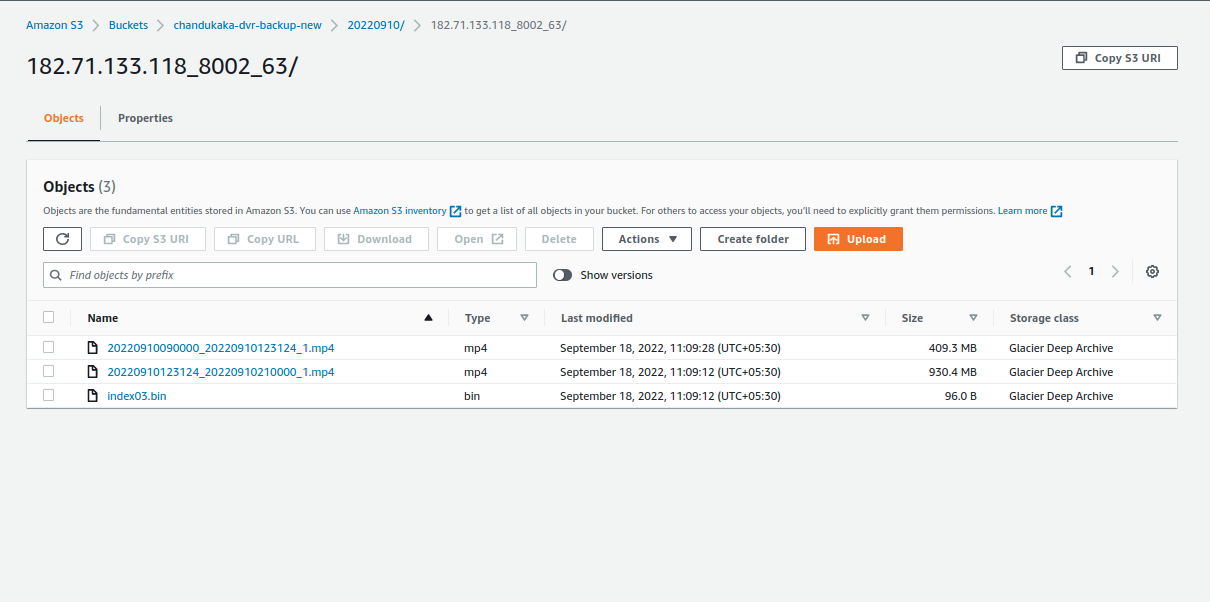Select checkbox for index03.bin
Viewport: 1210px width, 602px height.
[x=48, y=395]
